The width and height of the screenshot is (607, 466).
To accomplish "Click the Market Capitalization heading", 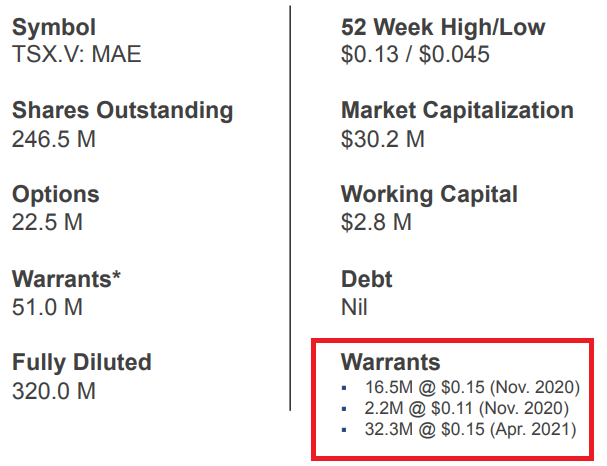I will (458, 111).
